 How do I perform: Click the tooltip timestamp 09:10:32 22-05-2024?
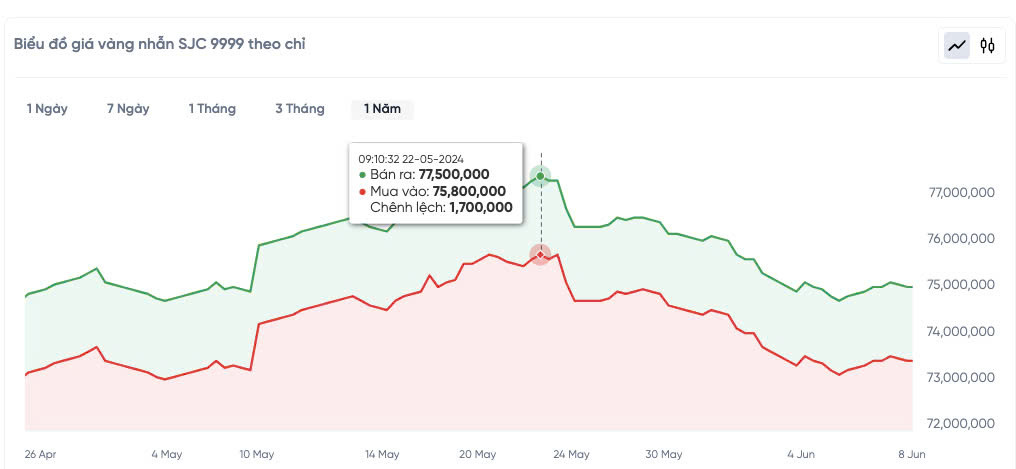[425, 158]
